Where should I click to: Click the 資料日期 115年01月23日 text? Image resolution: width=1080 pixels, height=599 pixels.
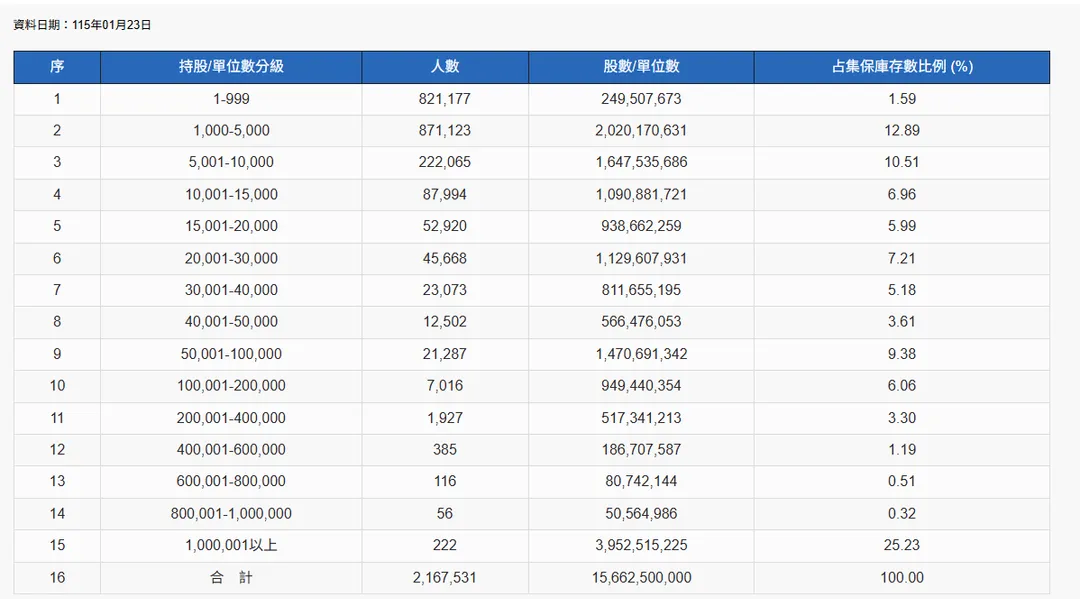(82, 25)
